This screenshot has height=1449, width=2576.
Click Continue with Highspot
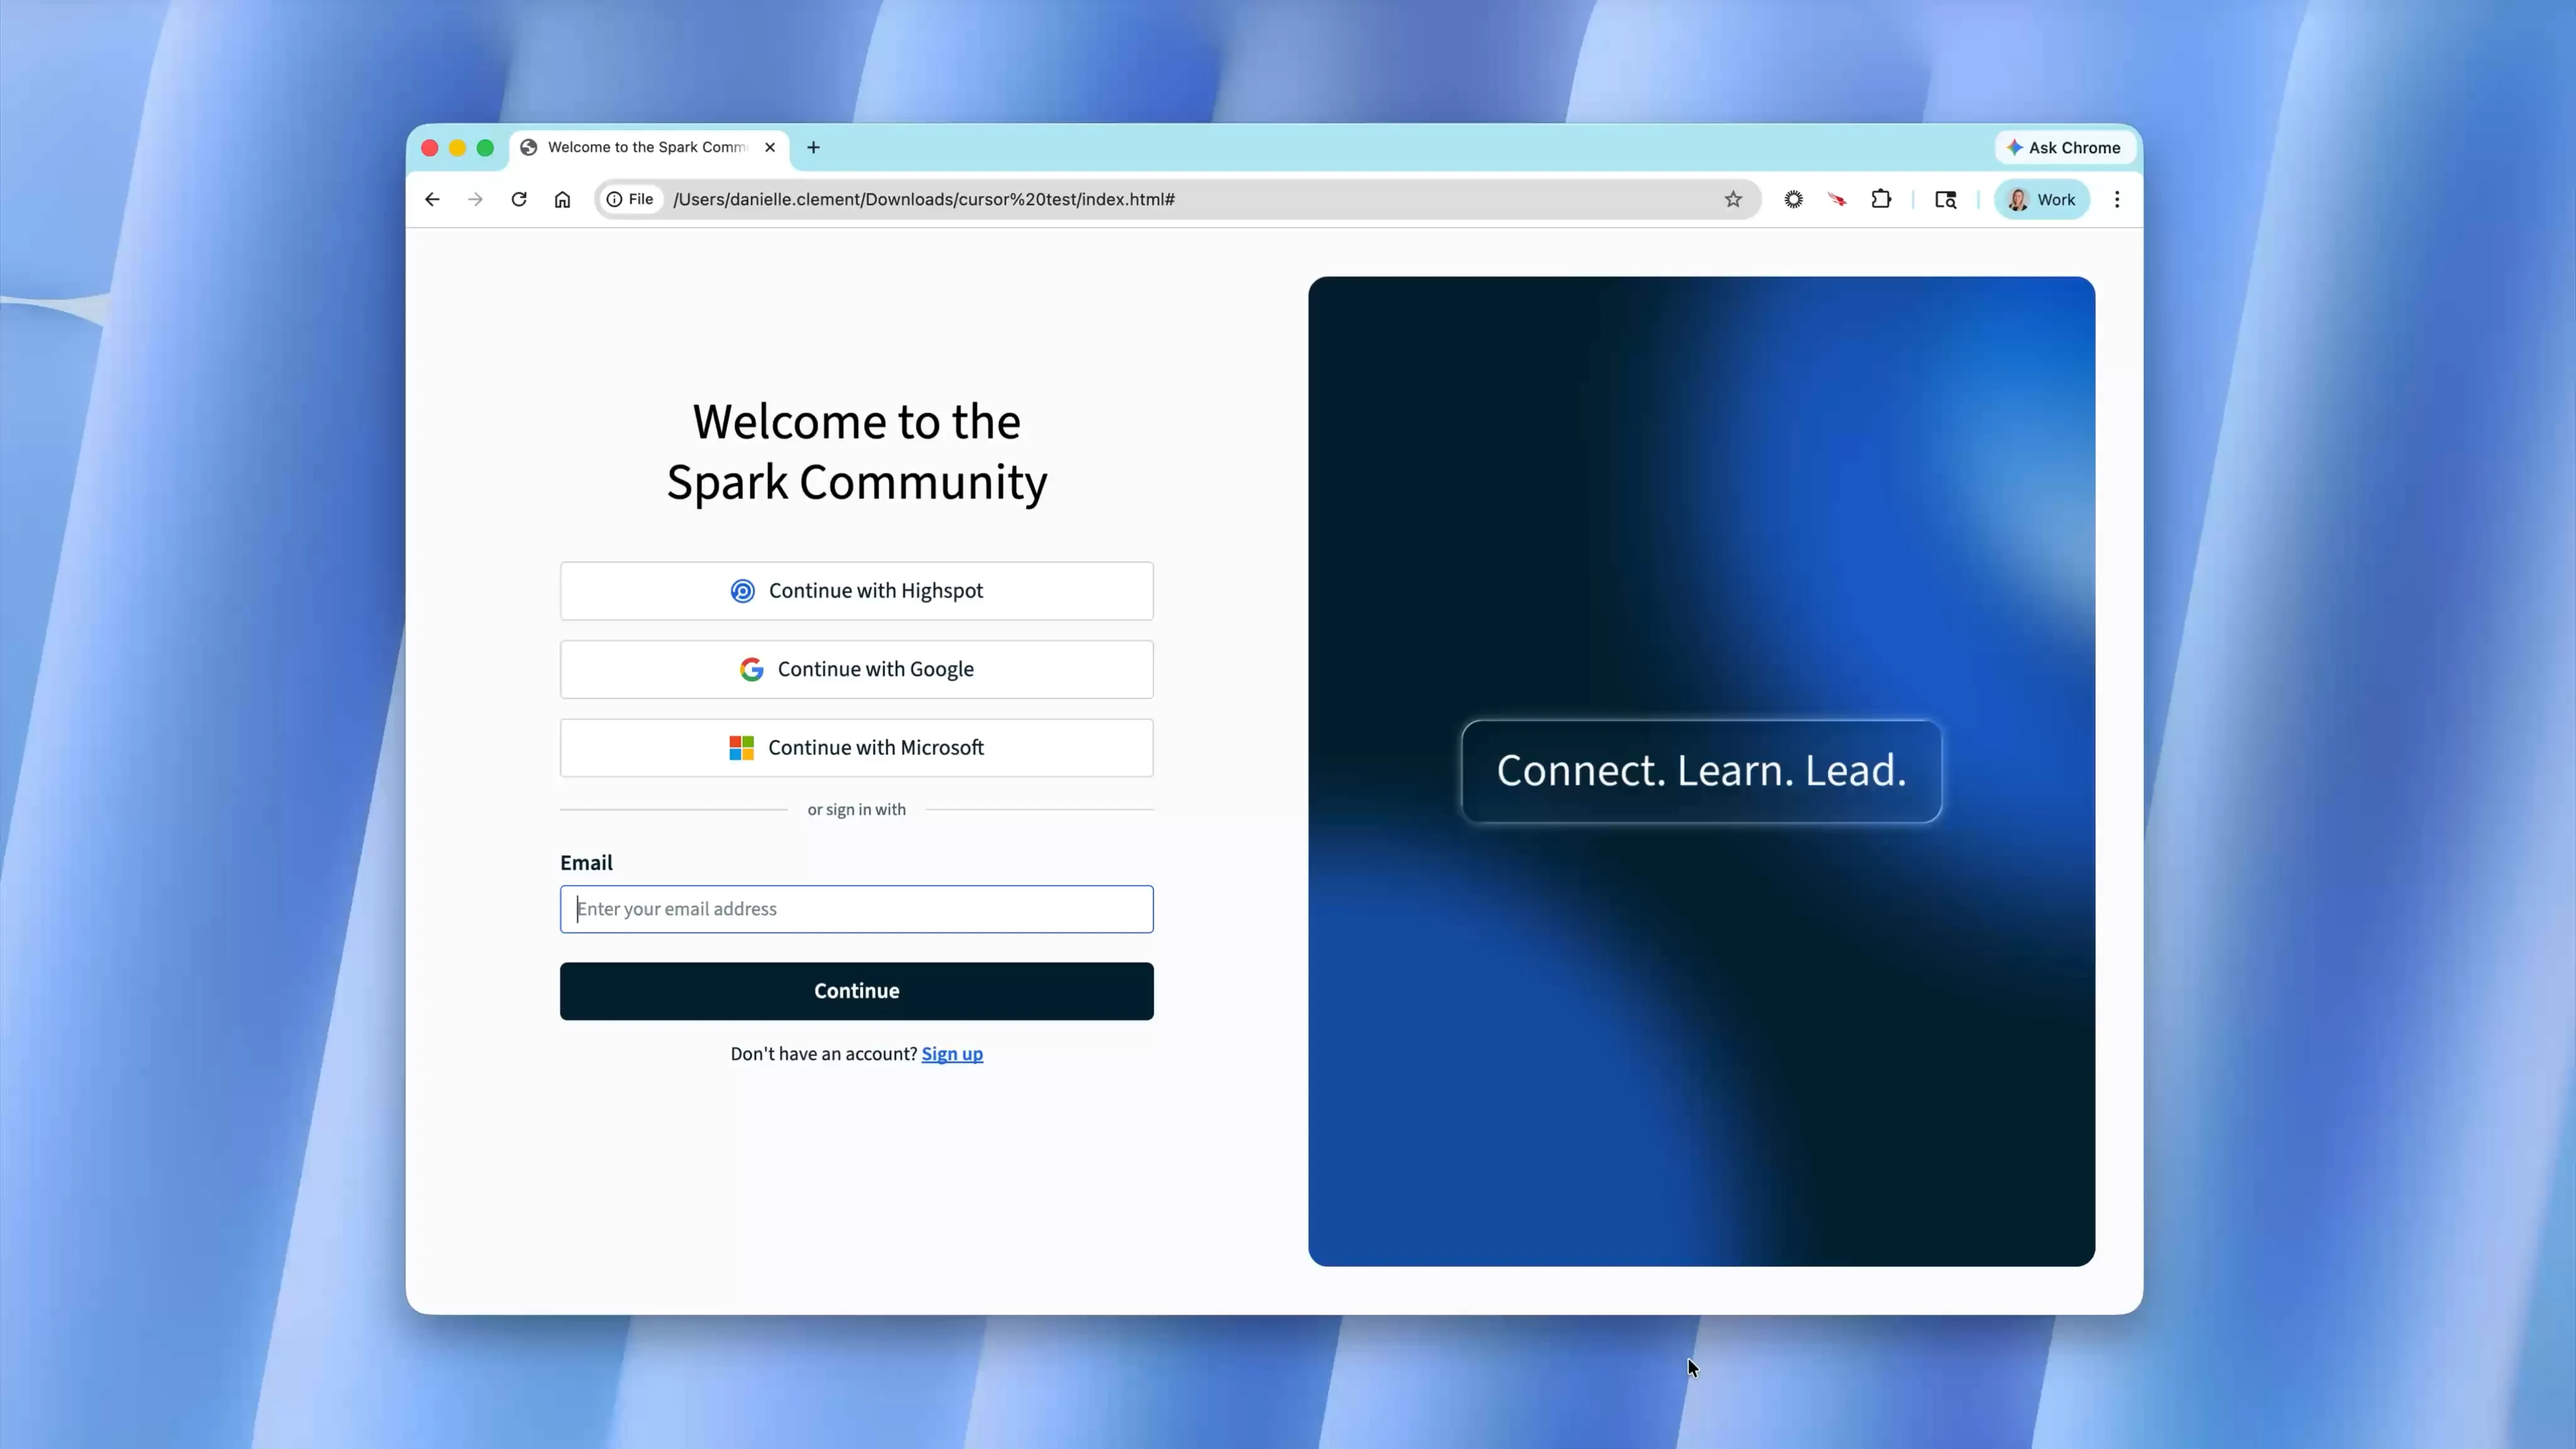(856, 590)
